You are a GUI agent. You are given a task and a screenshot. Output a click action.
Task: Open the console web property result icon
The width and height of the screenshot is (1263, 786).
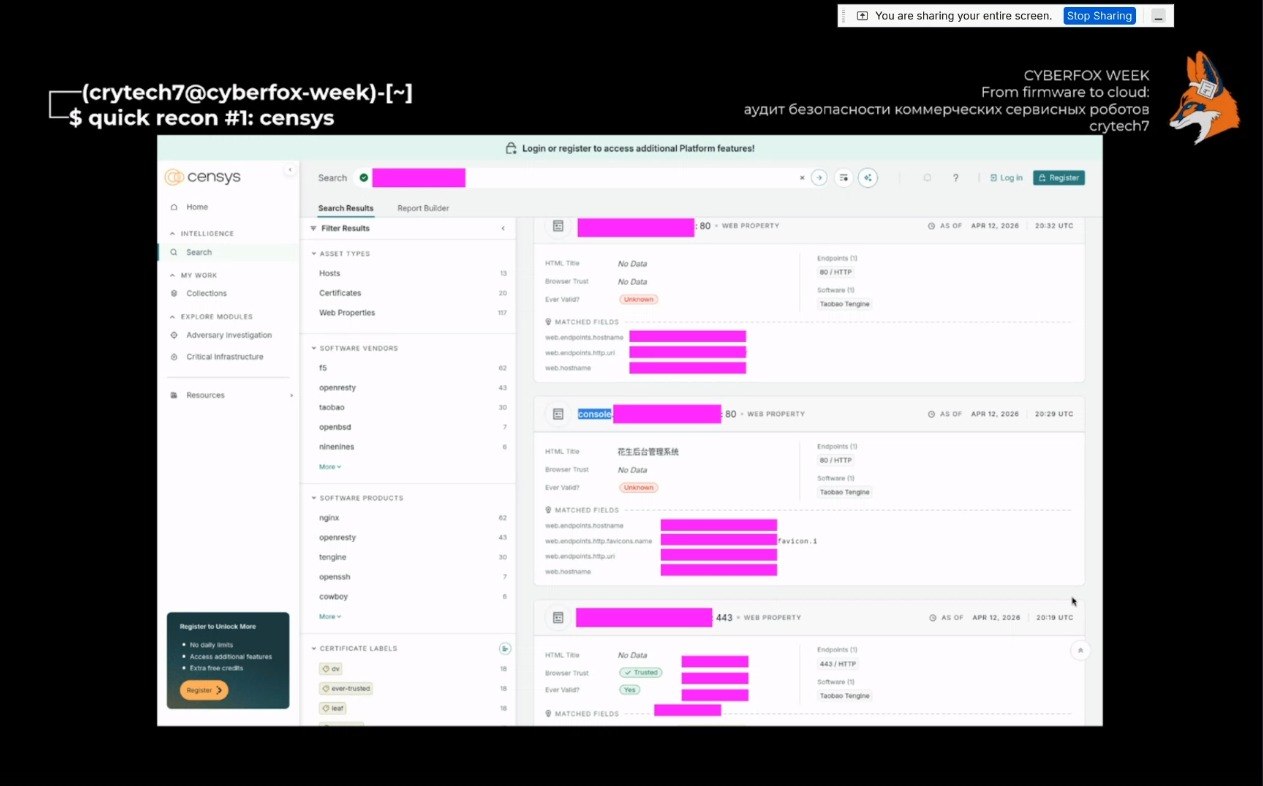point(558,414)
